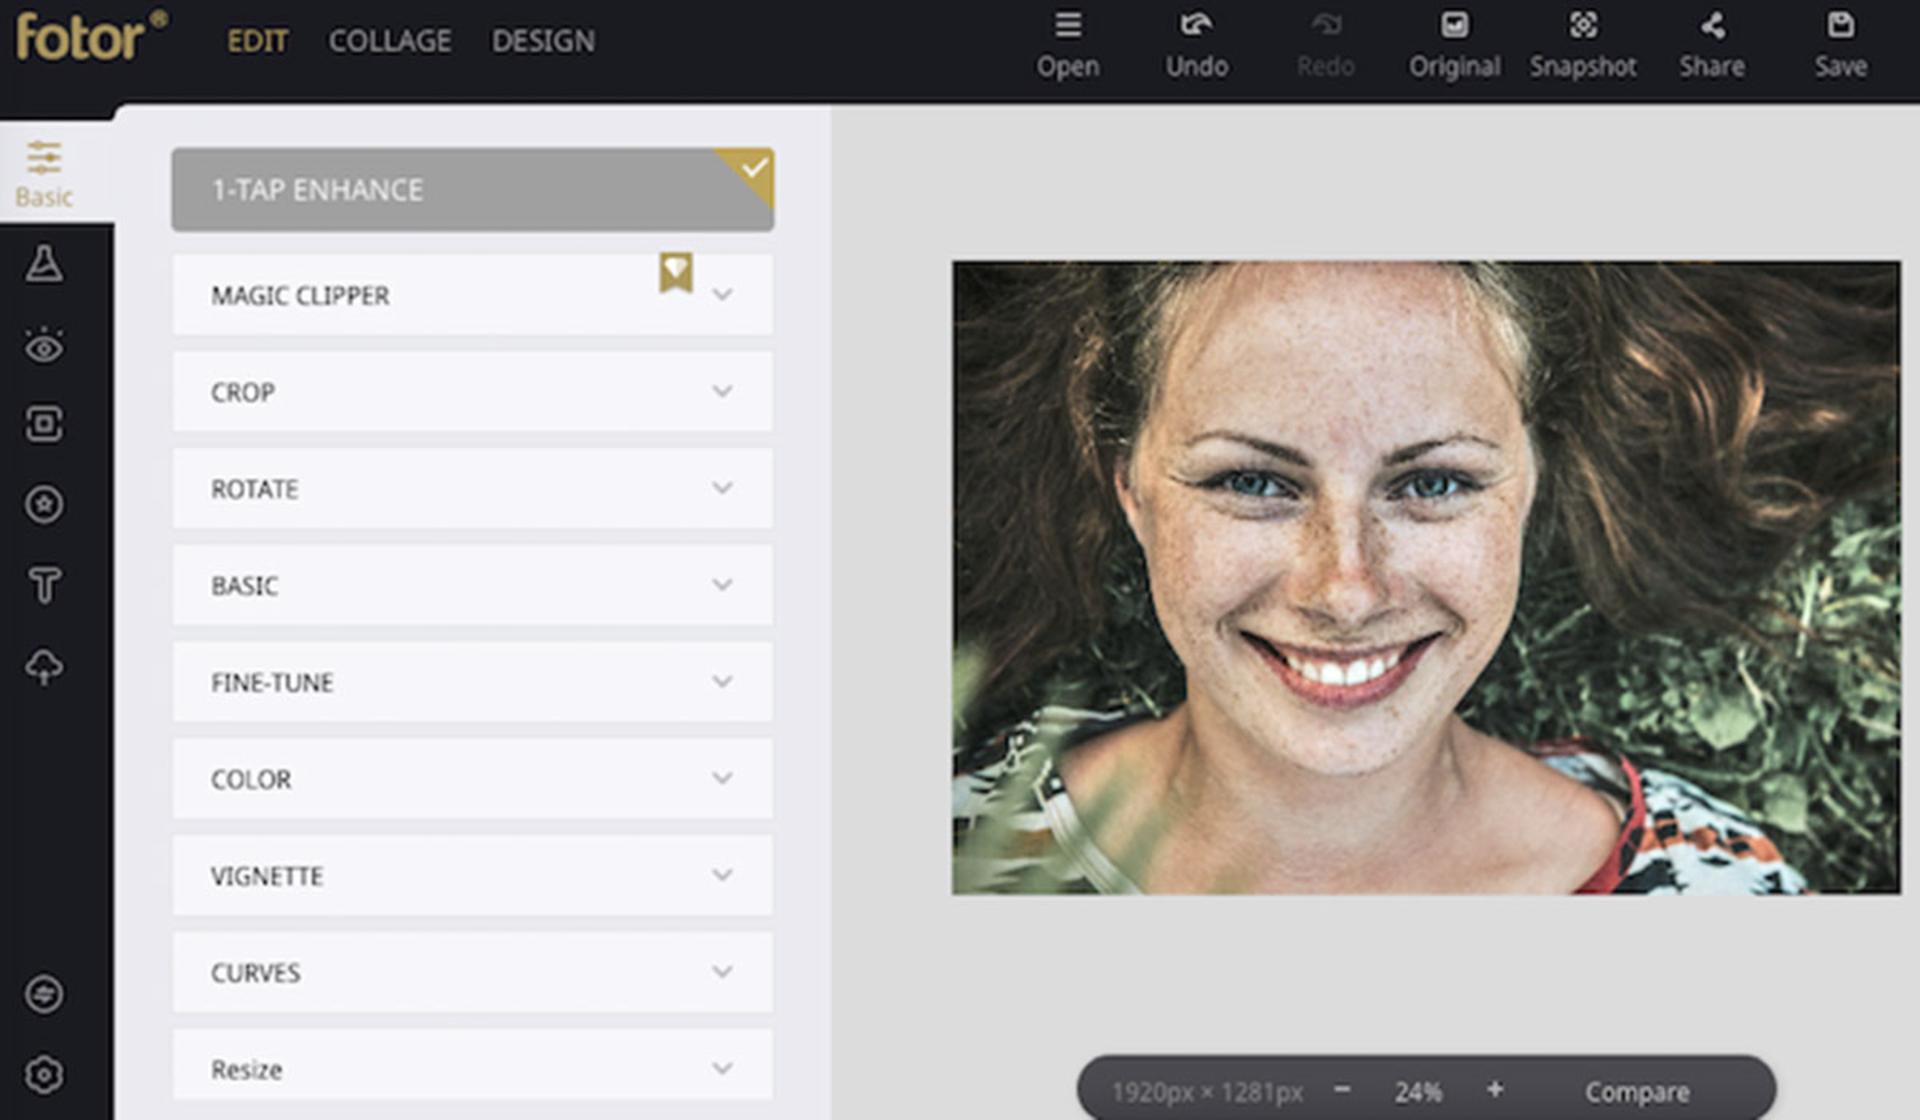Select the Beauty eye icon in sidebar
Viewport: 1920px width, 1120px height.
click(x=44, y=345)
